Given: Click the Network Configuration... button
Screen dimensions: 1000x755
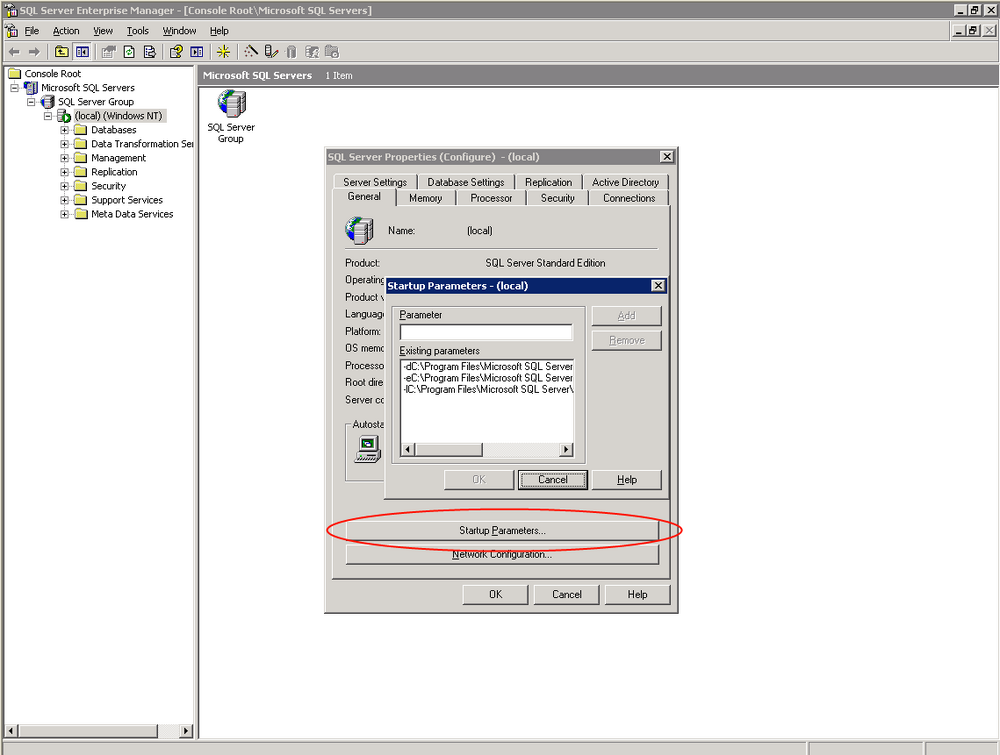Looking at the screenshot, I should coord(502,555).
